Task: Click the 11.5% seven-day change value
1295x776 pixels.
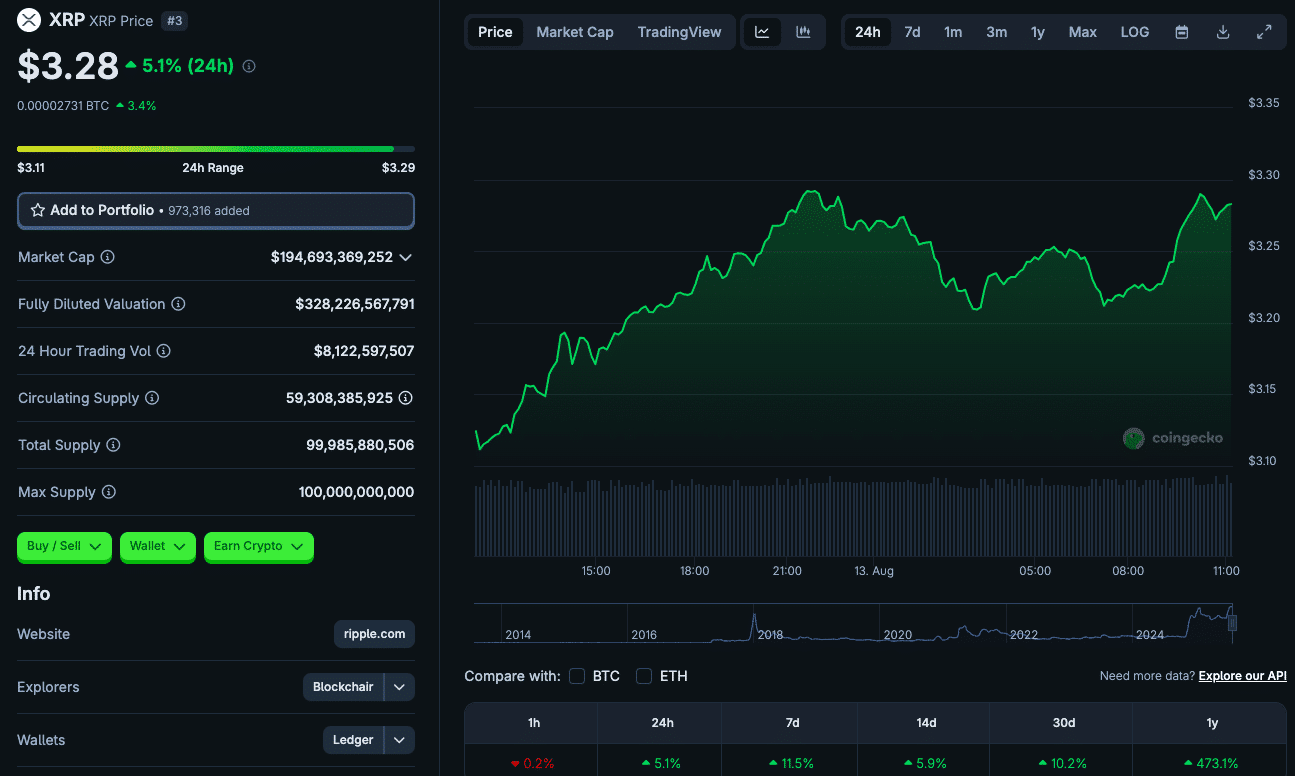Action: click(791, 763)
